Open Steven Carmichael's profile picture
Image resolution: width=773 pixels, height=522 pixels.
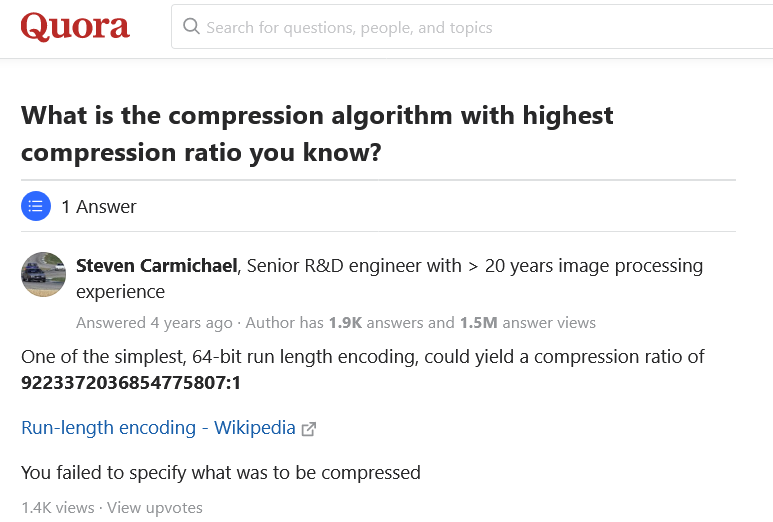[x=43, y=274]
